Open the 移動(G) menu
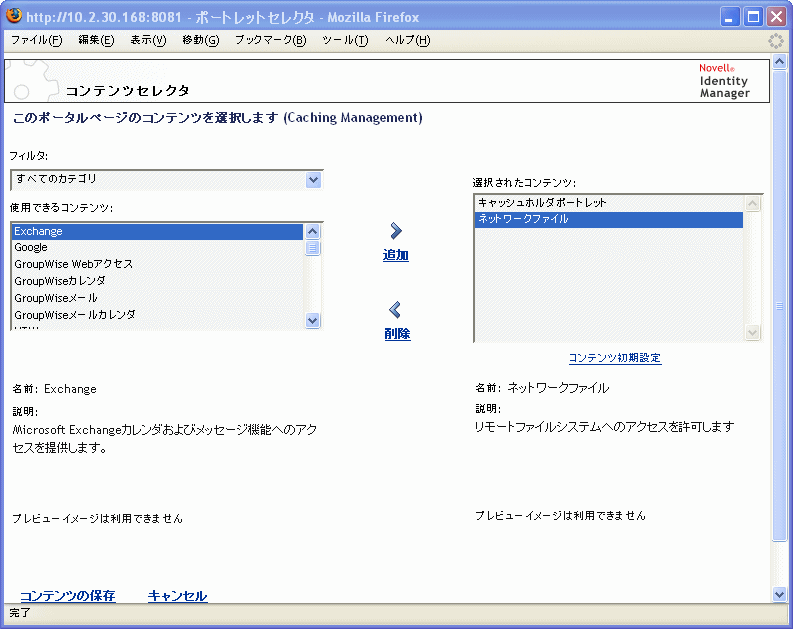This screenshot has width=793, height=629. click(201, 40)
